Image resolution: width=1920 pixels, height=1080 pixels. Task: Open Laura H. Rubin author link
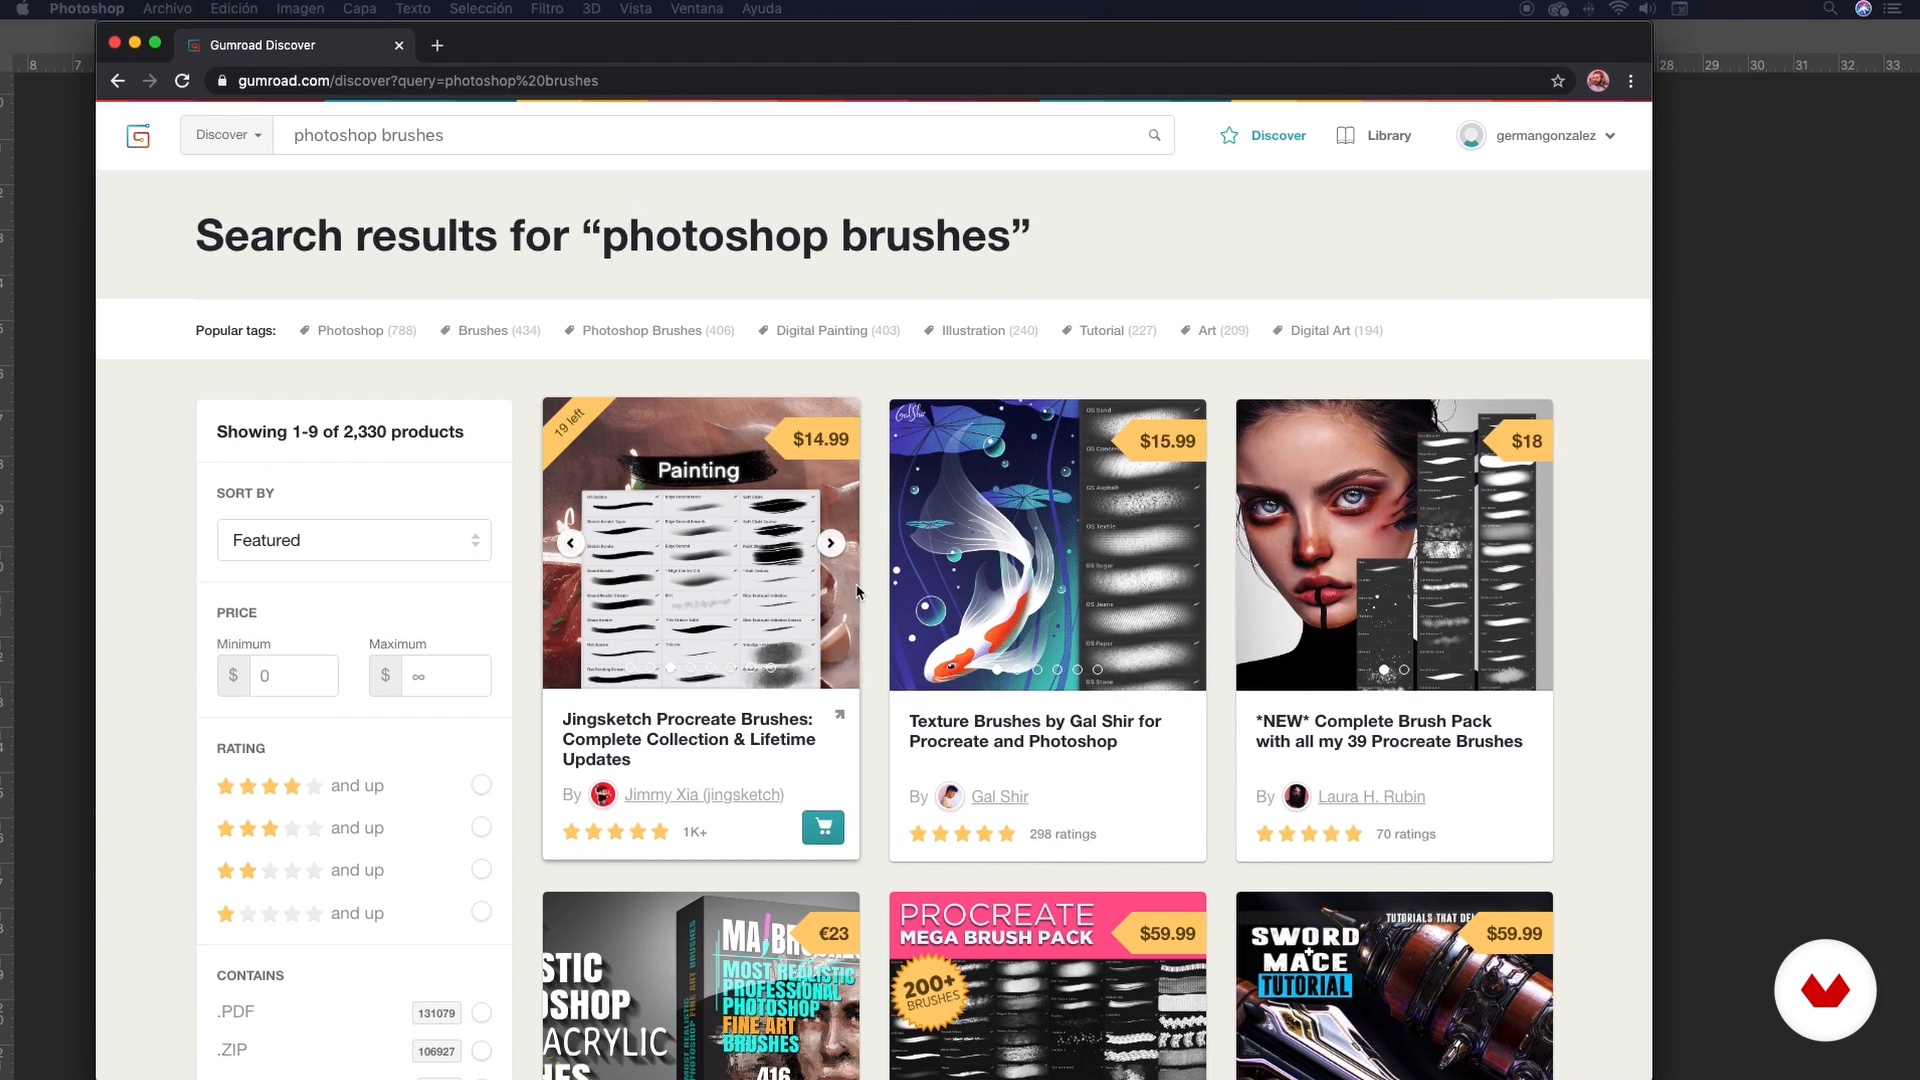tap(1371, 797)
